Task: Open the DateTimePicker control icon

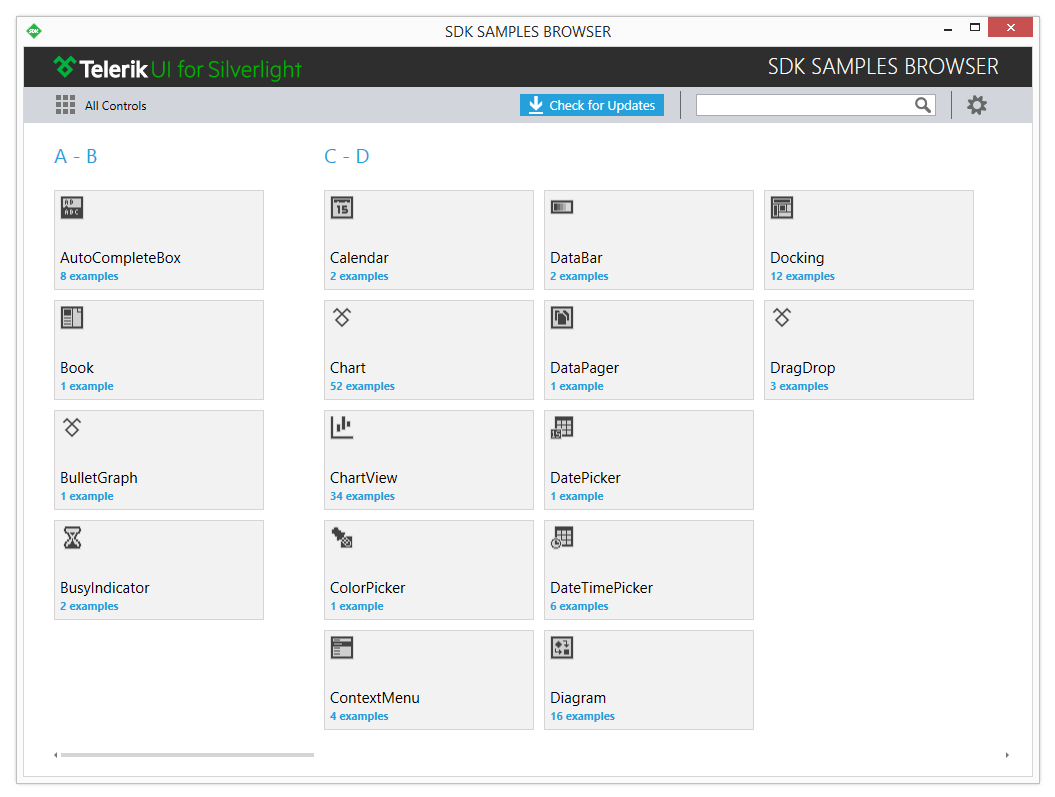Action: pyautogui.click(x=562, y=537)
